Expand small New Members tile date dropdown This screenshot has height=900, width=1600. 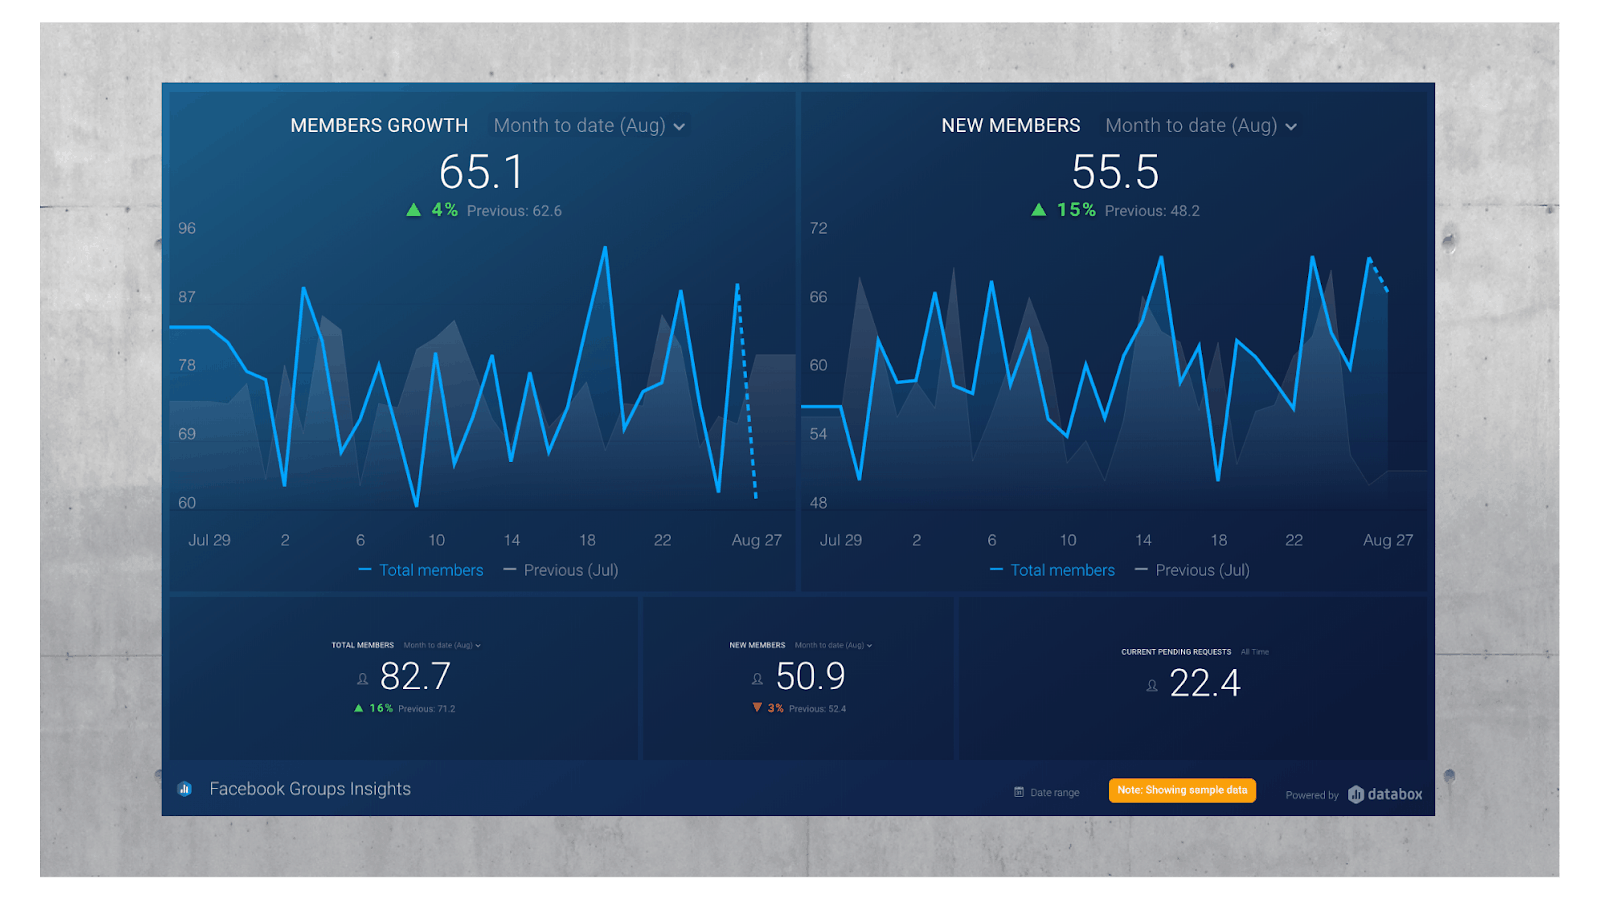click(833, 645)
